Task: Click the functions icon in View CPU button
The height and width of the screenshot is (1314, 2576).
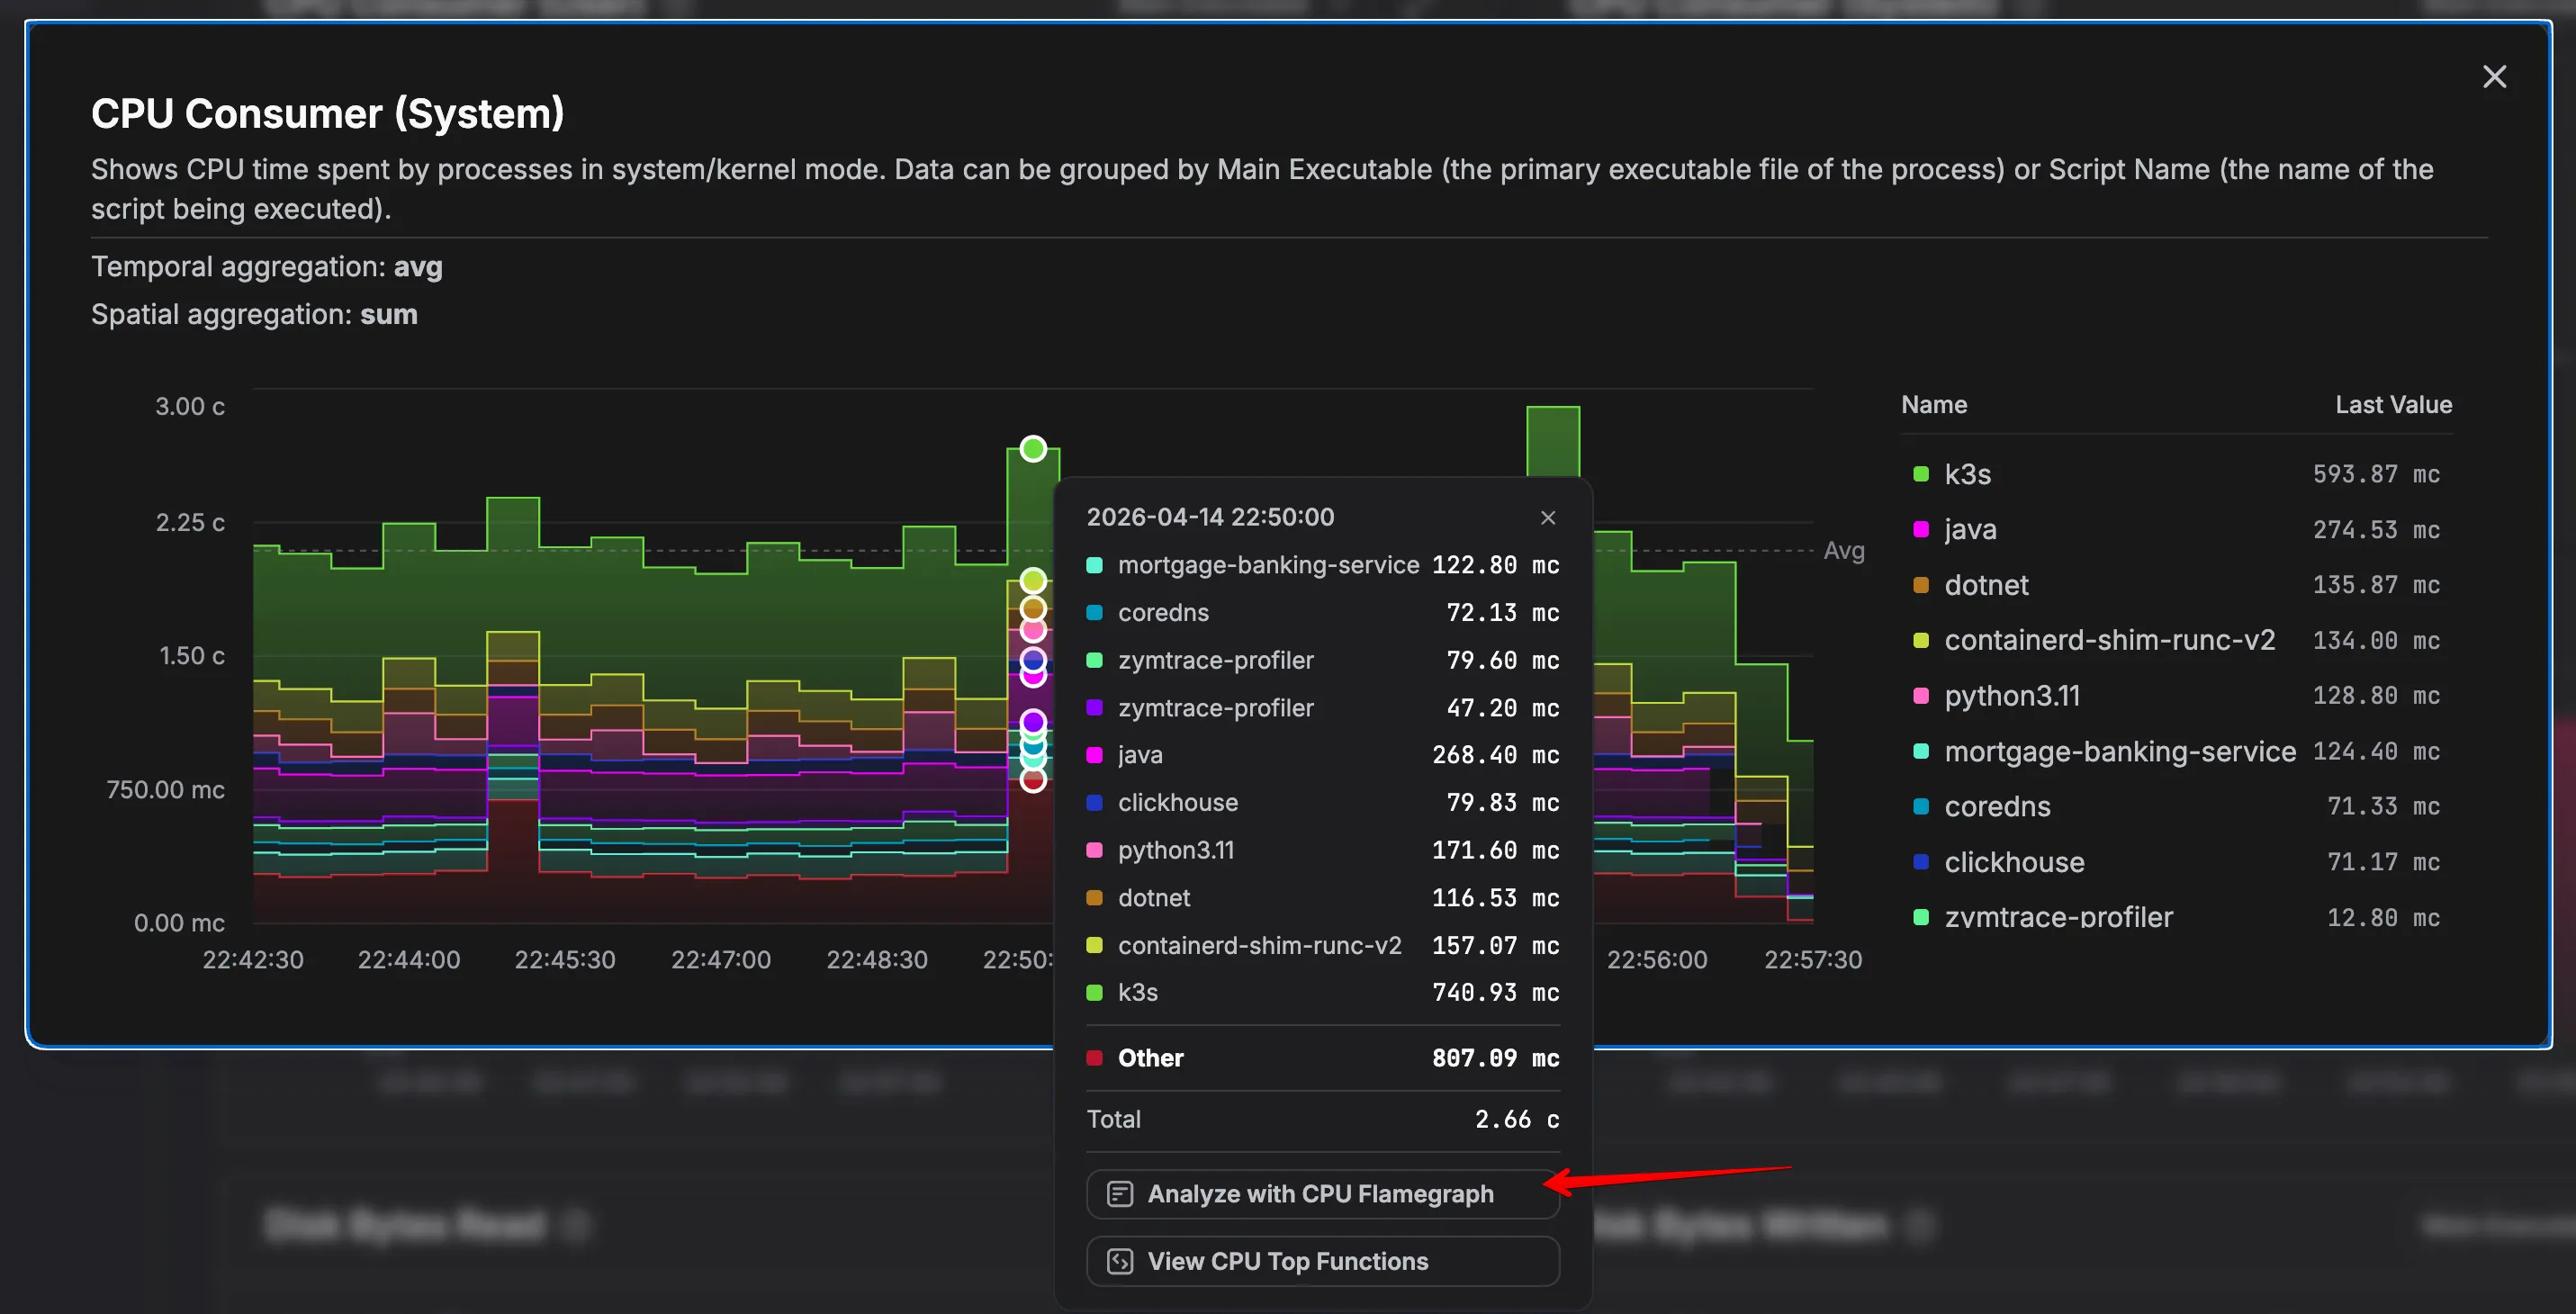Action: coord(1120,1261)
